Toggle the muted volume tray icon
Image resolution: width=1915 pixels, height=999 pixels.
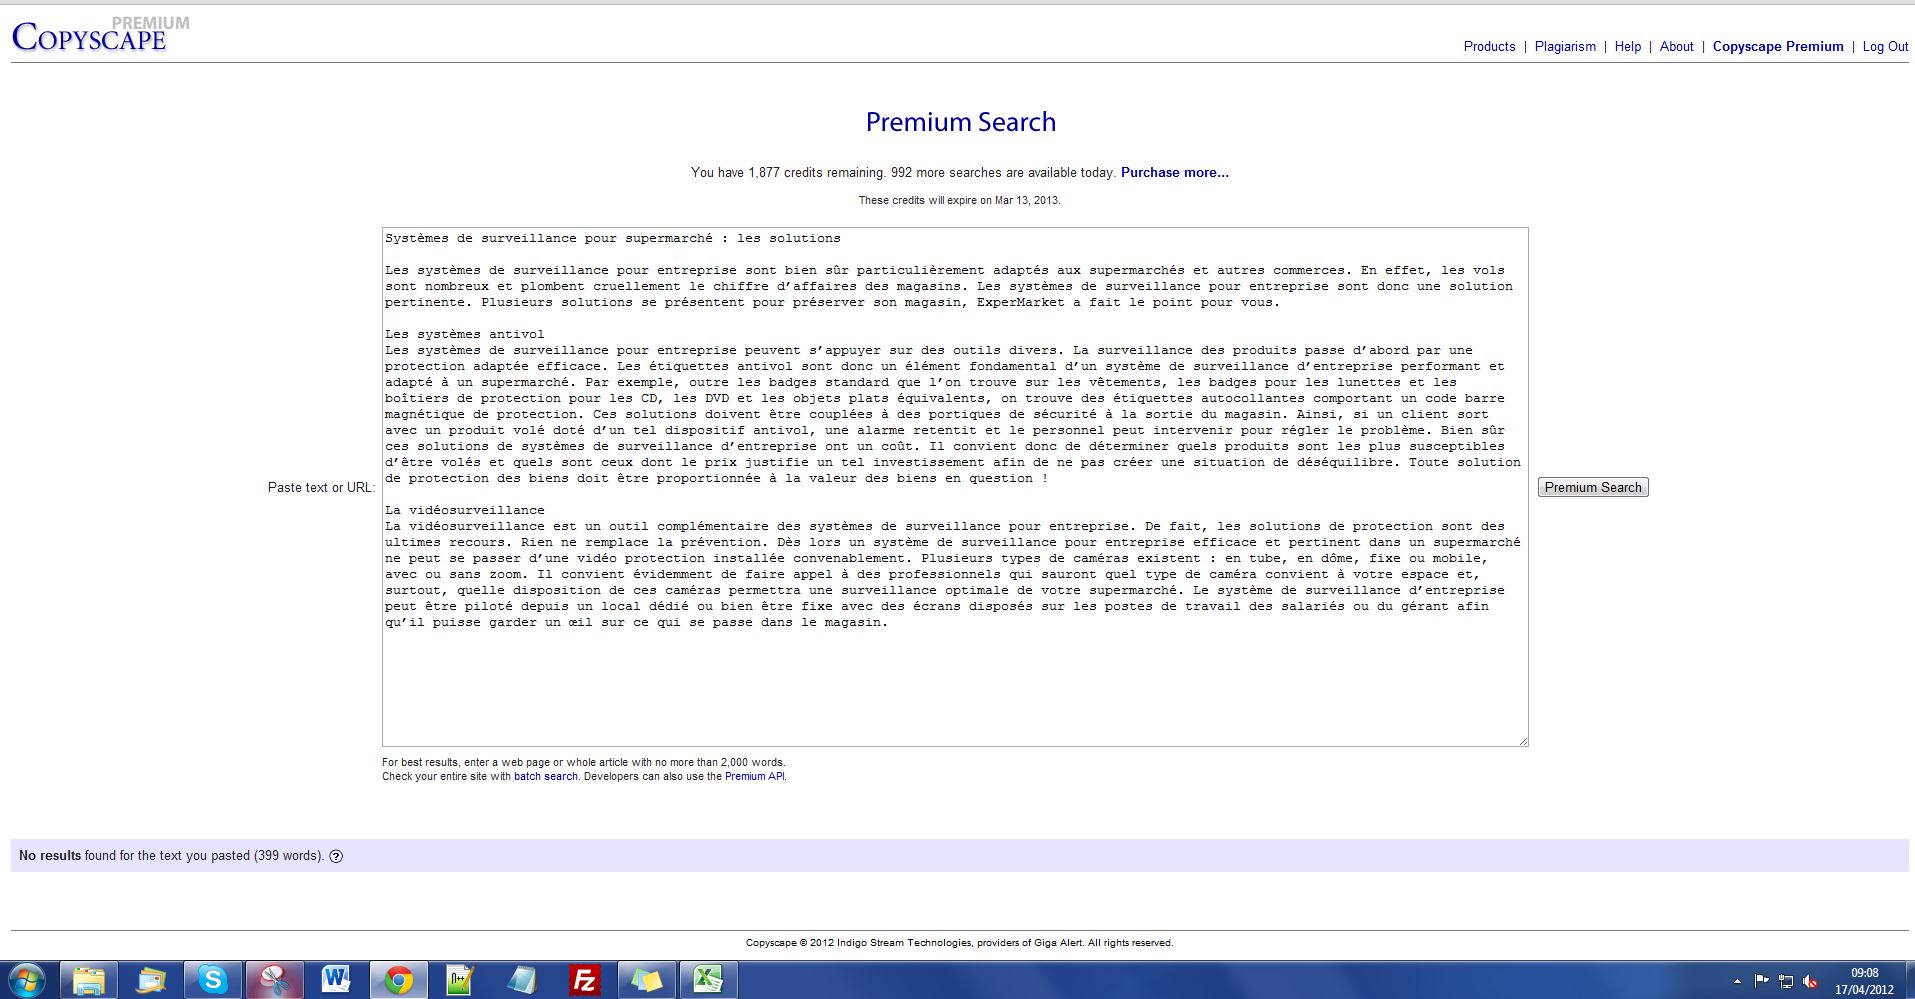[x=1810, y=981]
